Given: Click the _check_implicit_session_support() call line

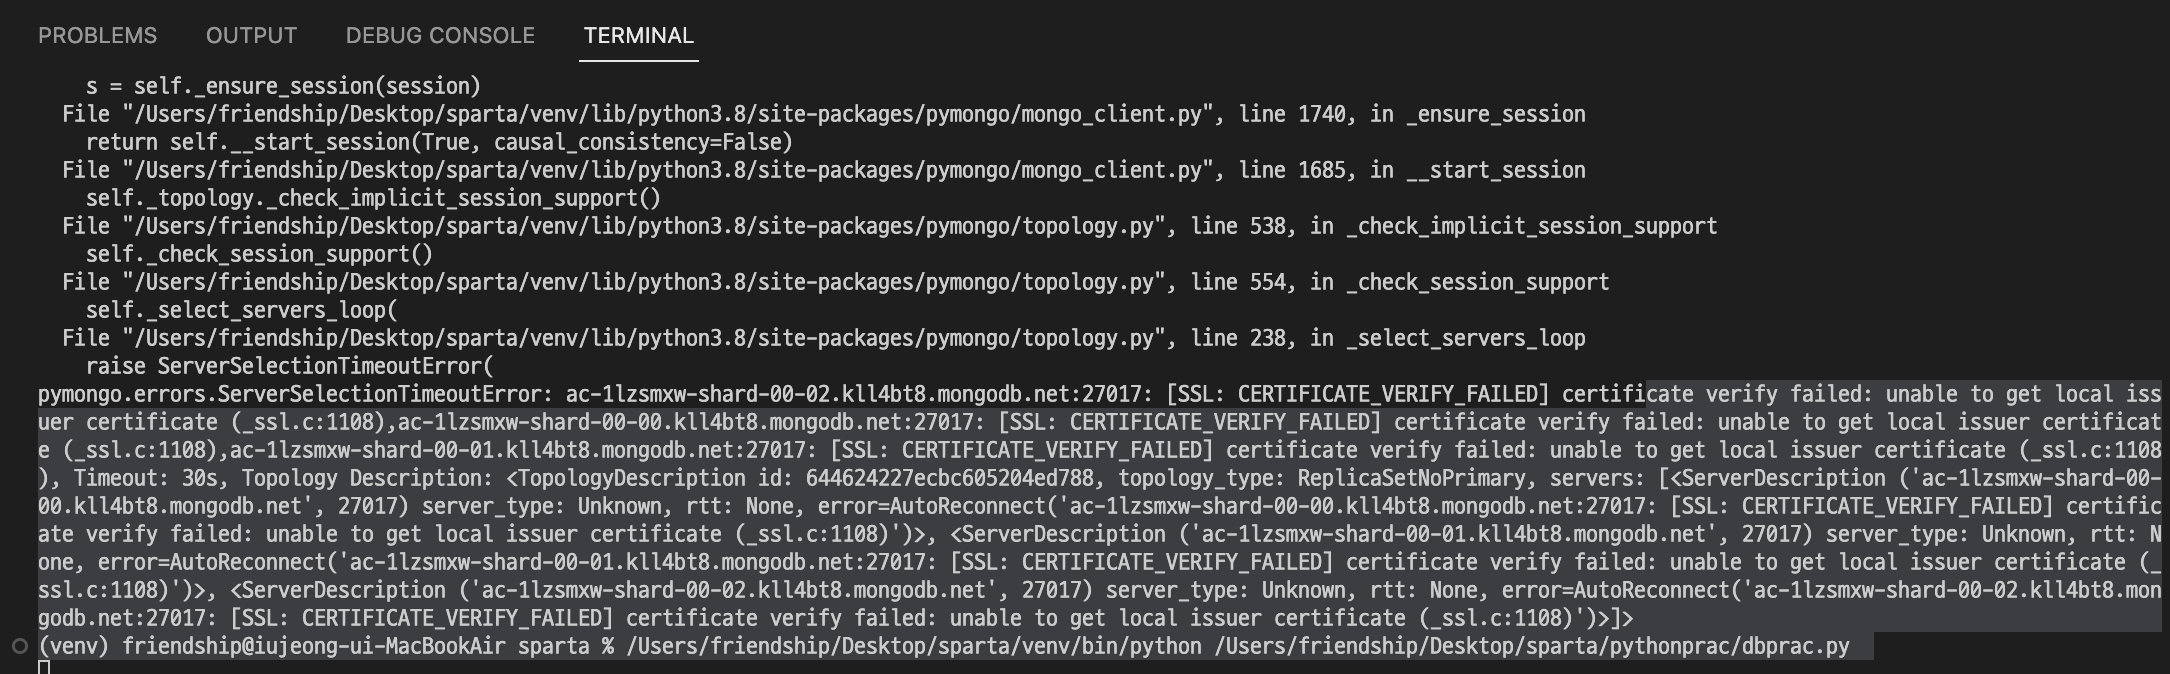Looking at the screenshot, I should point(373,198).
